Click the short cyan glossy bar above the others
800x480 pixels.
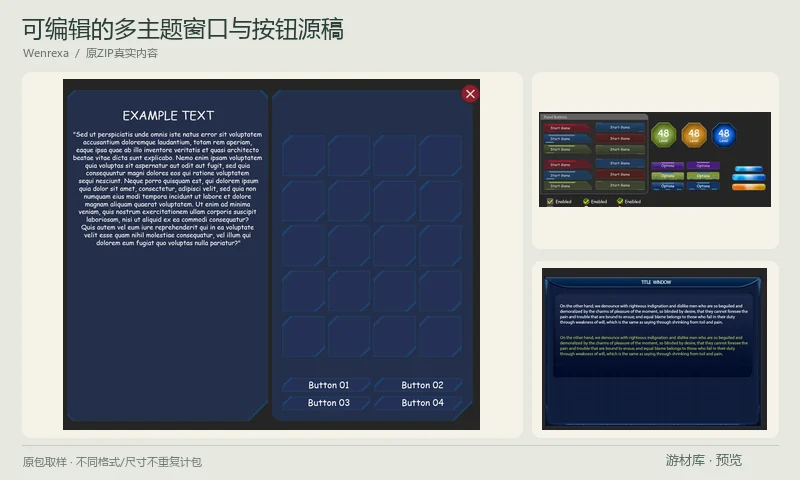pyautogui.click(x=748, y=169)
